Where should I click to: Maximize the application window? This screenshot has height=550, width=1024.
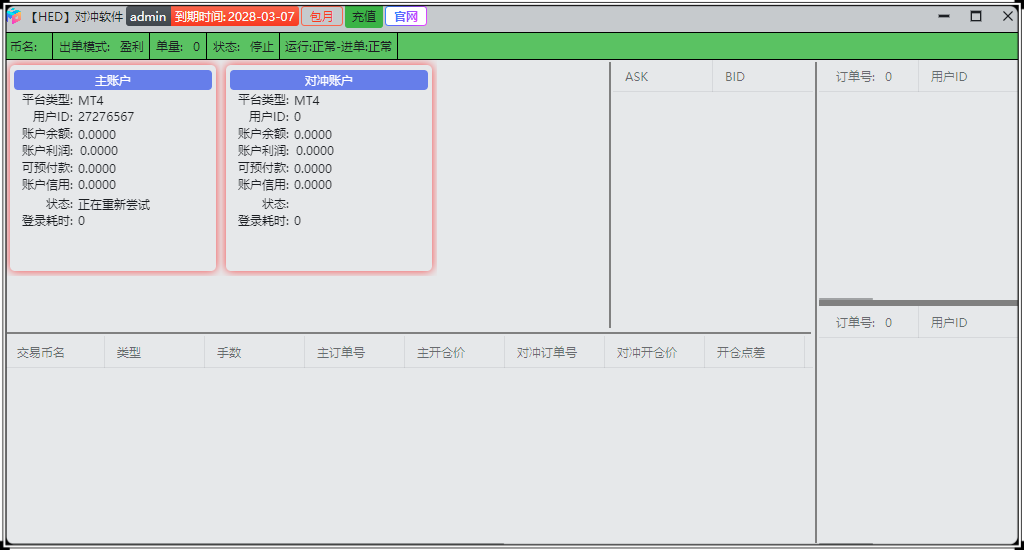(976, 16)
